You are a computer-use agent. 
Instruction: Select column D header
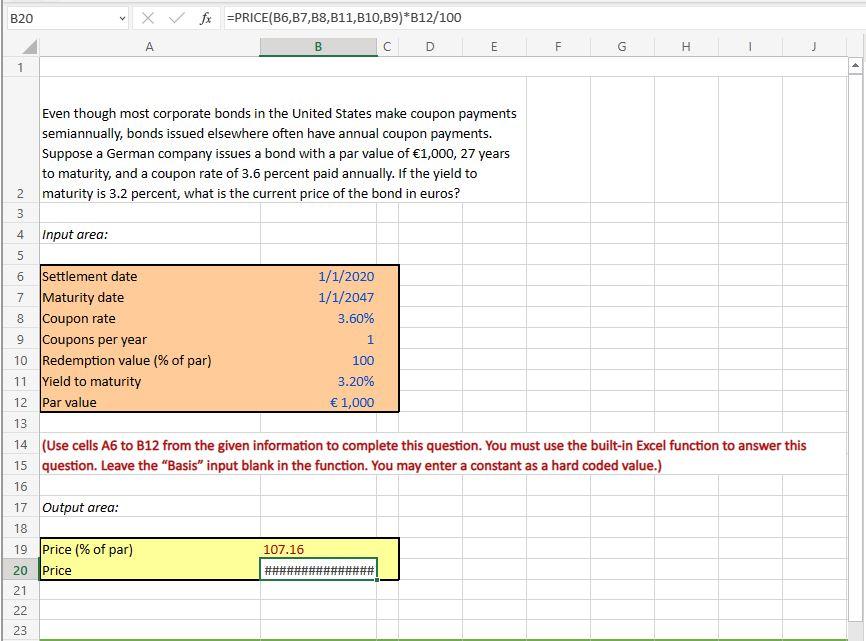click(430, 47)
